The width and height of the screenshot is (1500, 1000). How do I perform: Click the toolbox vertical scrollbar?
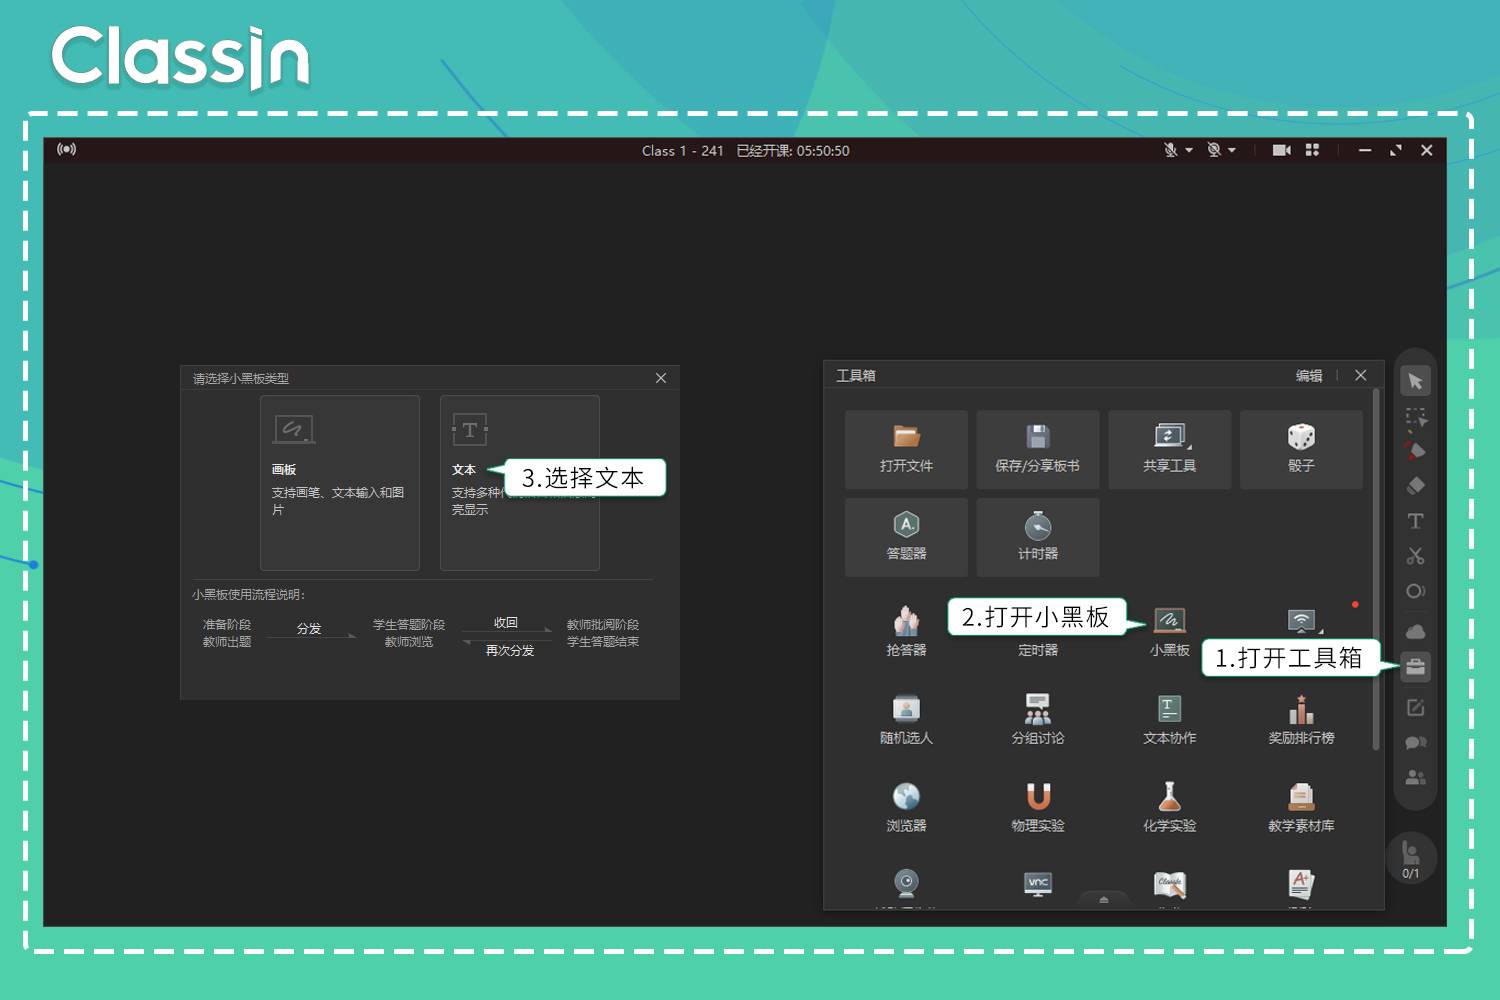point(1376,570)
